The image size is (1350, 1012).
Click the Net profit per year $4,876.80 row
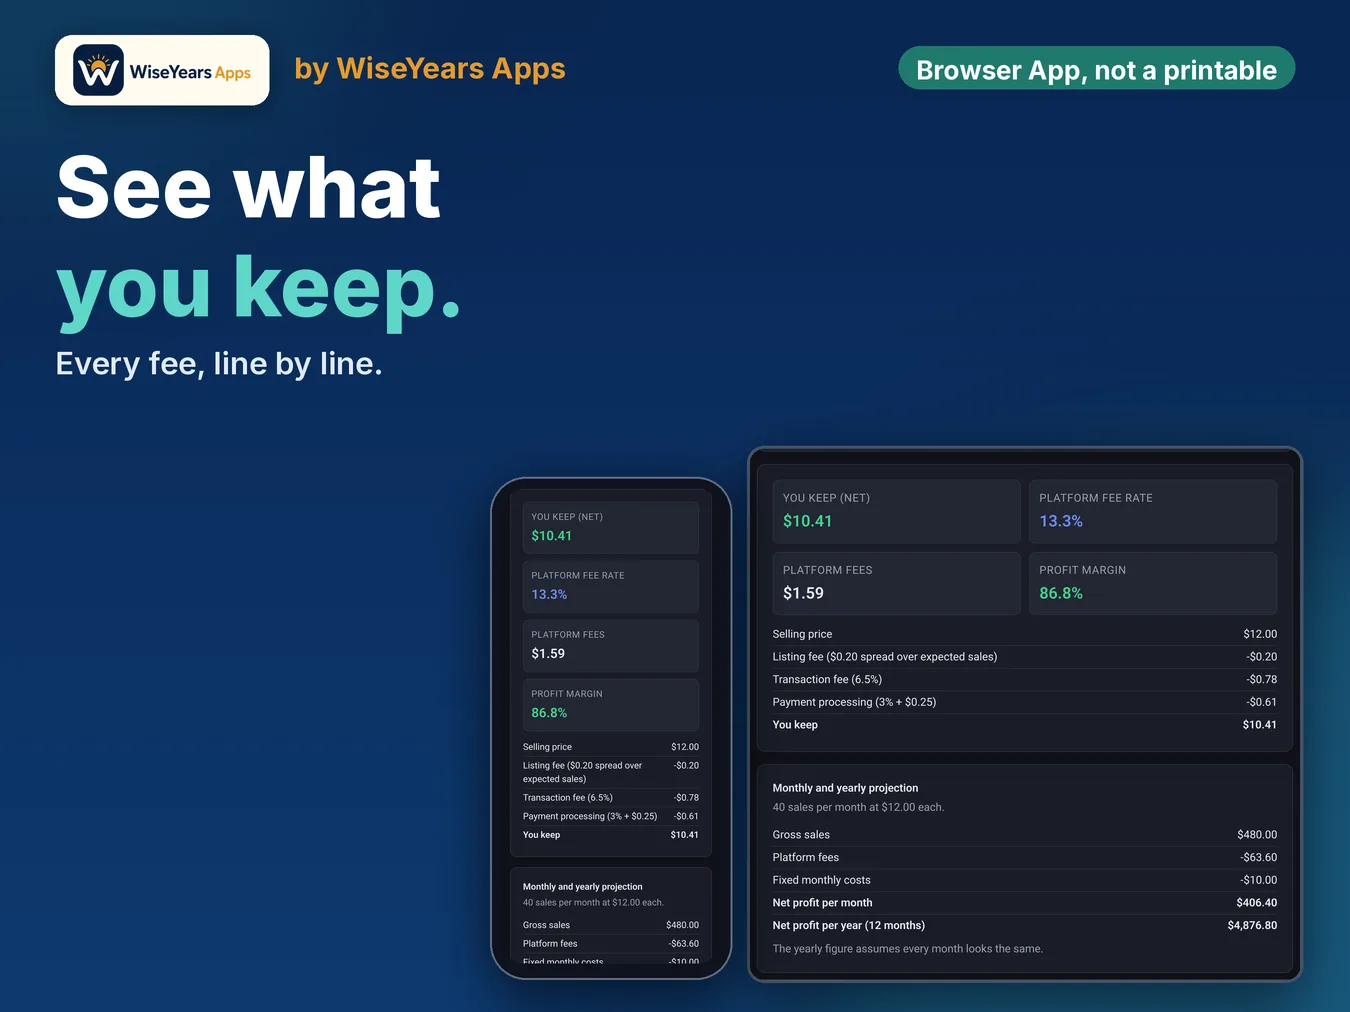(x=1024, y=926)
